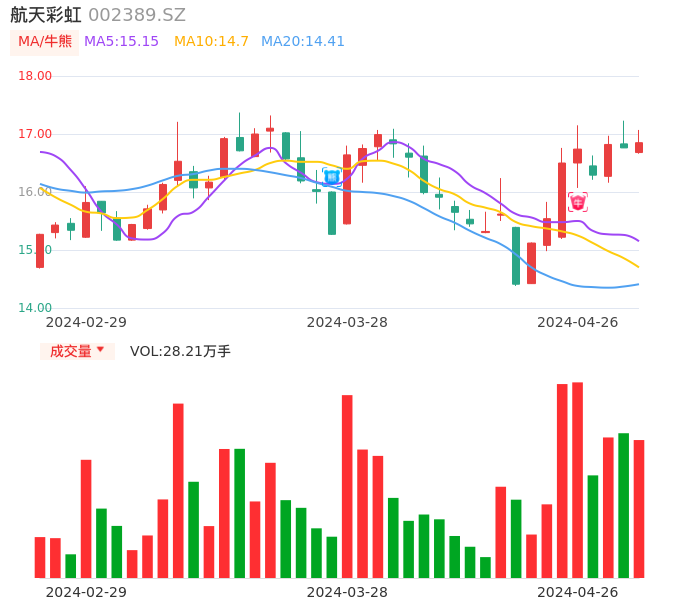Click the 2024-03-28 date under volume chart
686x606 pixels.
347,592
